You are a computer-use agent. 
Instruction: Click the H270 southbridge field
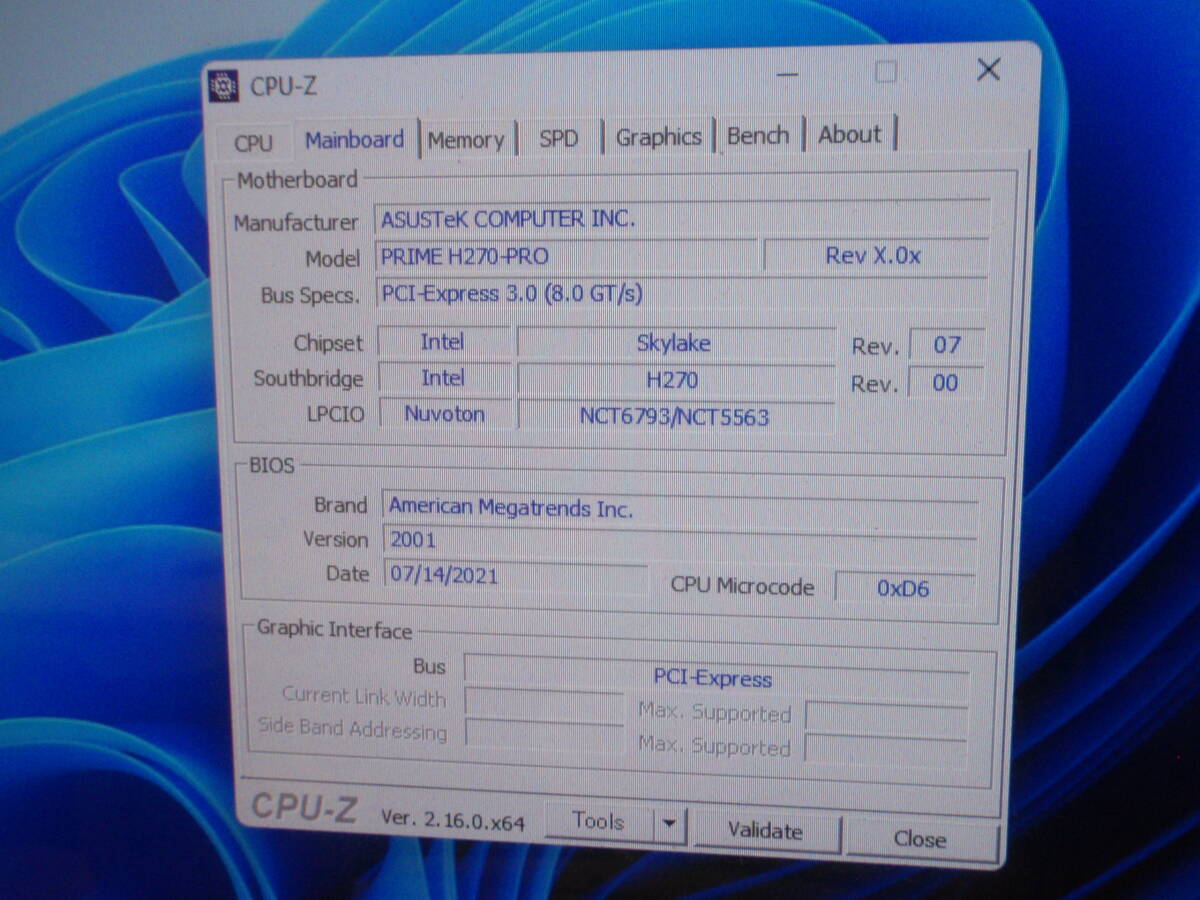pos(676,380)
